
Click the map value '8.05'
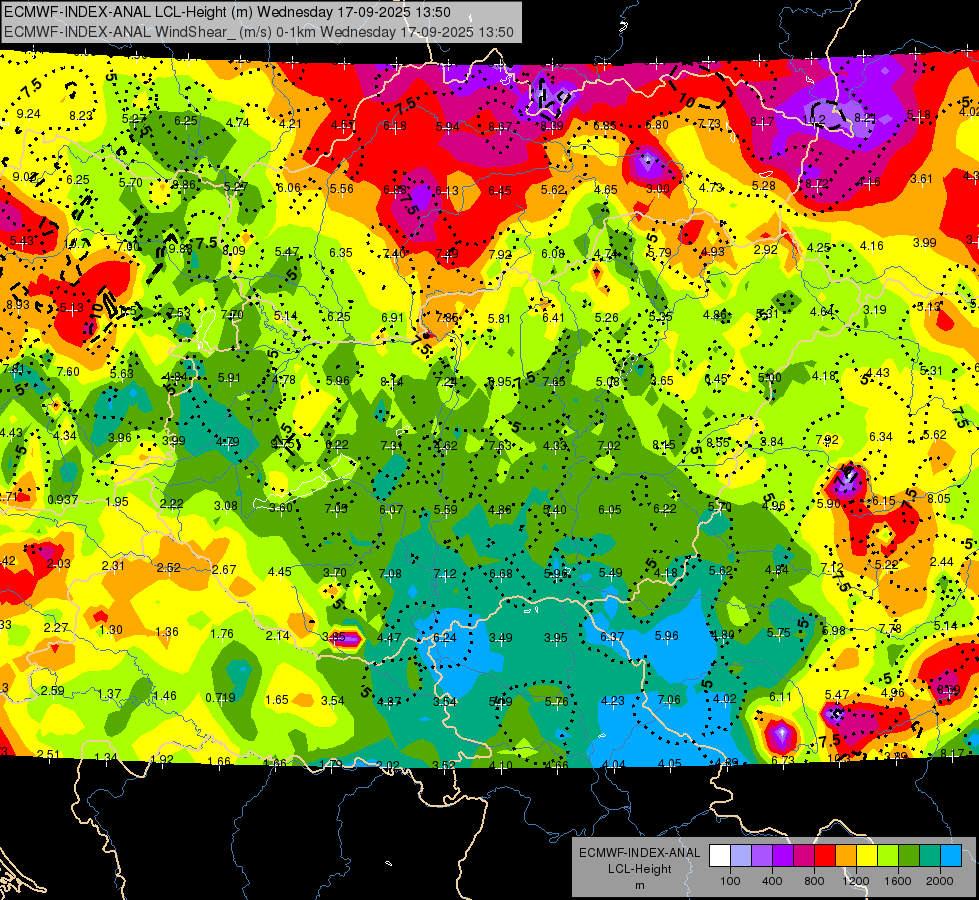938,498
